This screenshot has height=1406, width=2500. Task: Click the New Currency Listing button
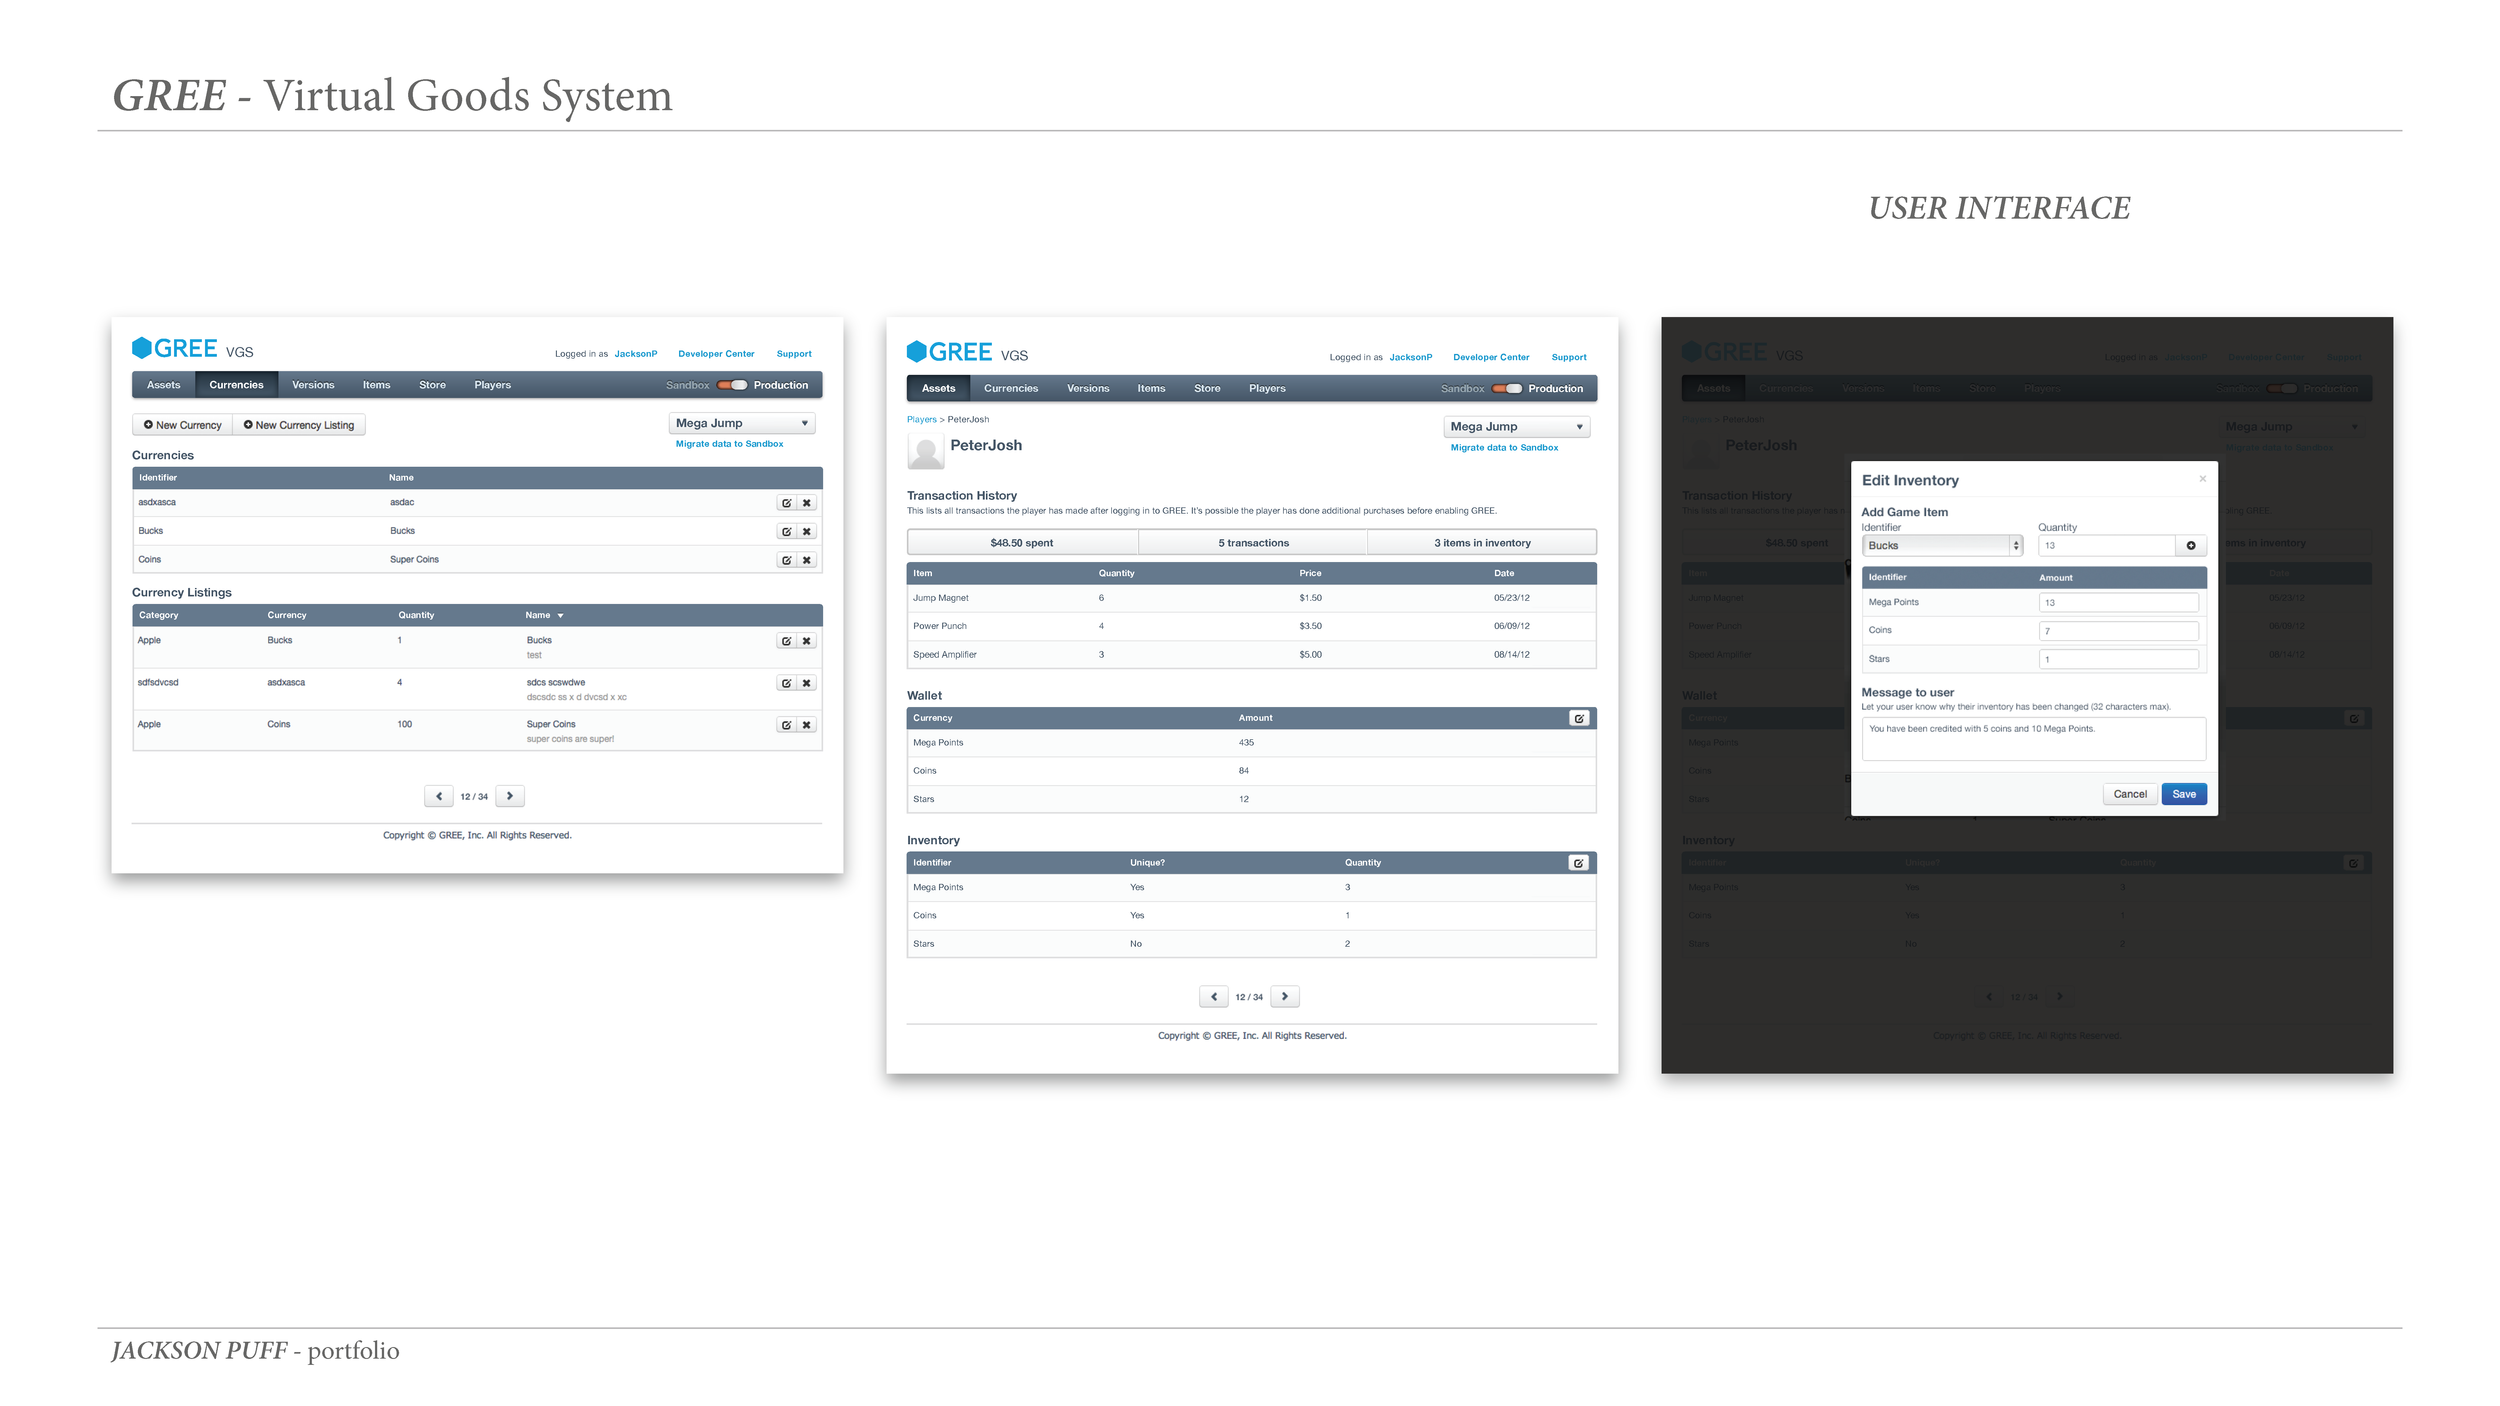(x=299, y=425)
